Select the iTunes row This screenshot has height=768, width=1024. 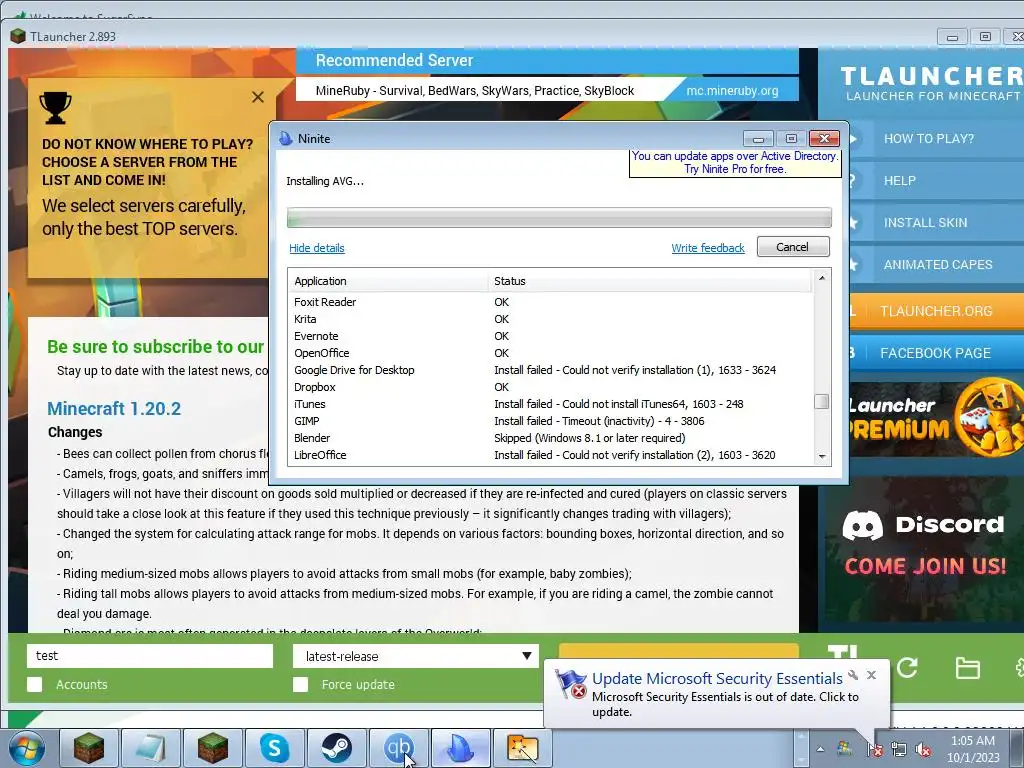point(550,404)
